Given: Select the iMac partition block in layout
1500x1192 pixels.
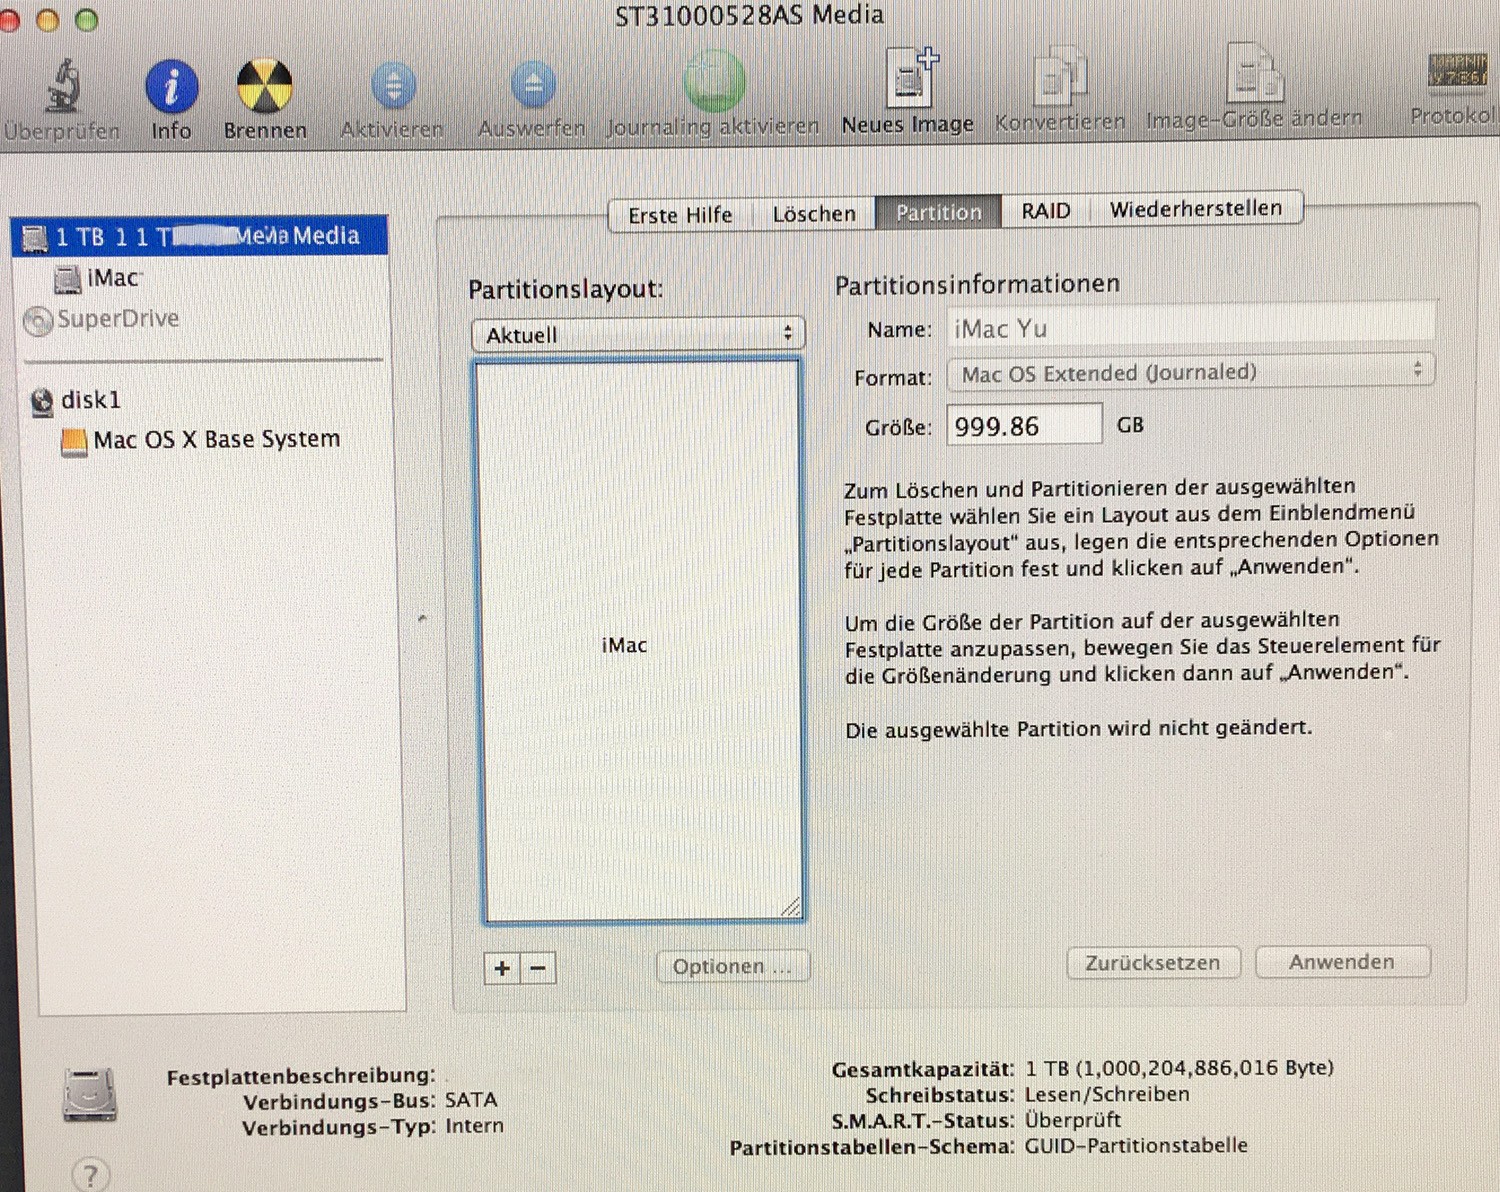Looking at the screenshot, I should [641, 640].
